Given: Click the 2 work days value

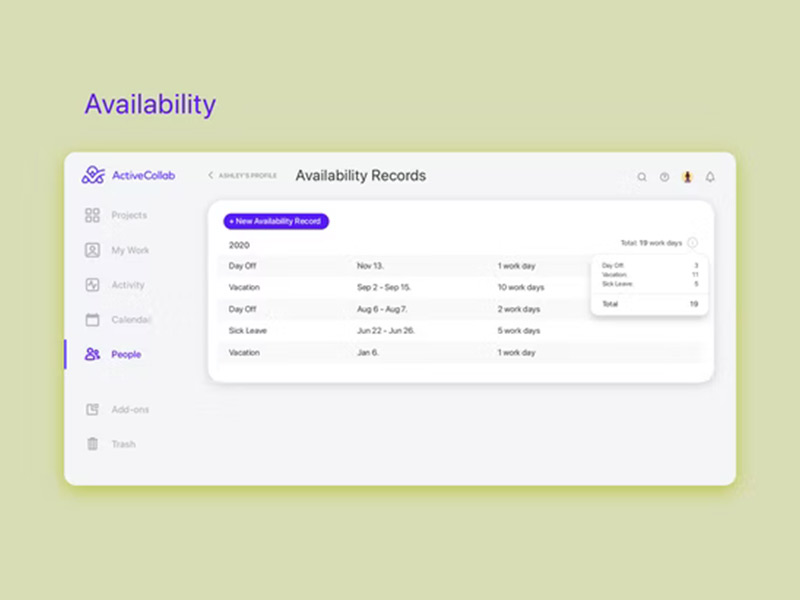Looking at the screenshot, I should pyautogui.click(x=518, y=309).
